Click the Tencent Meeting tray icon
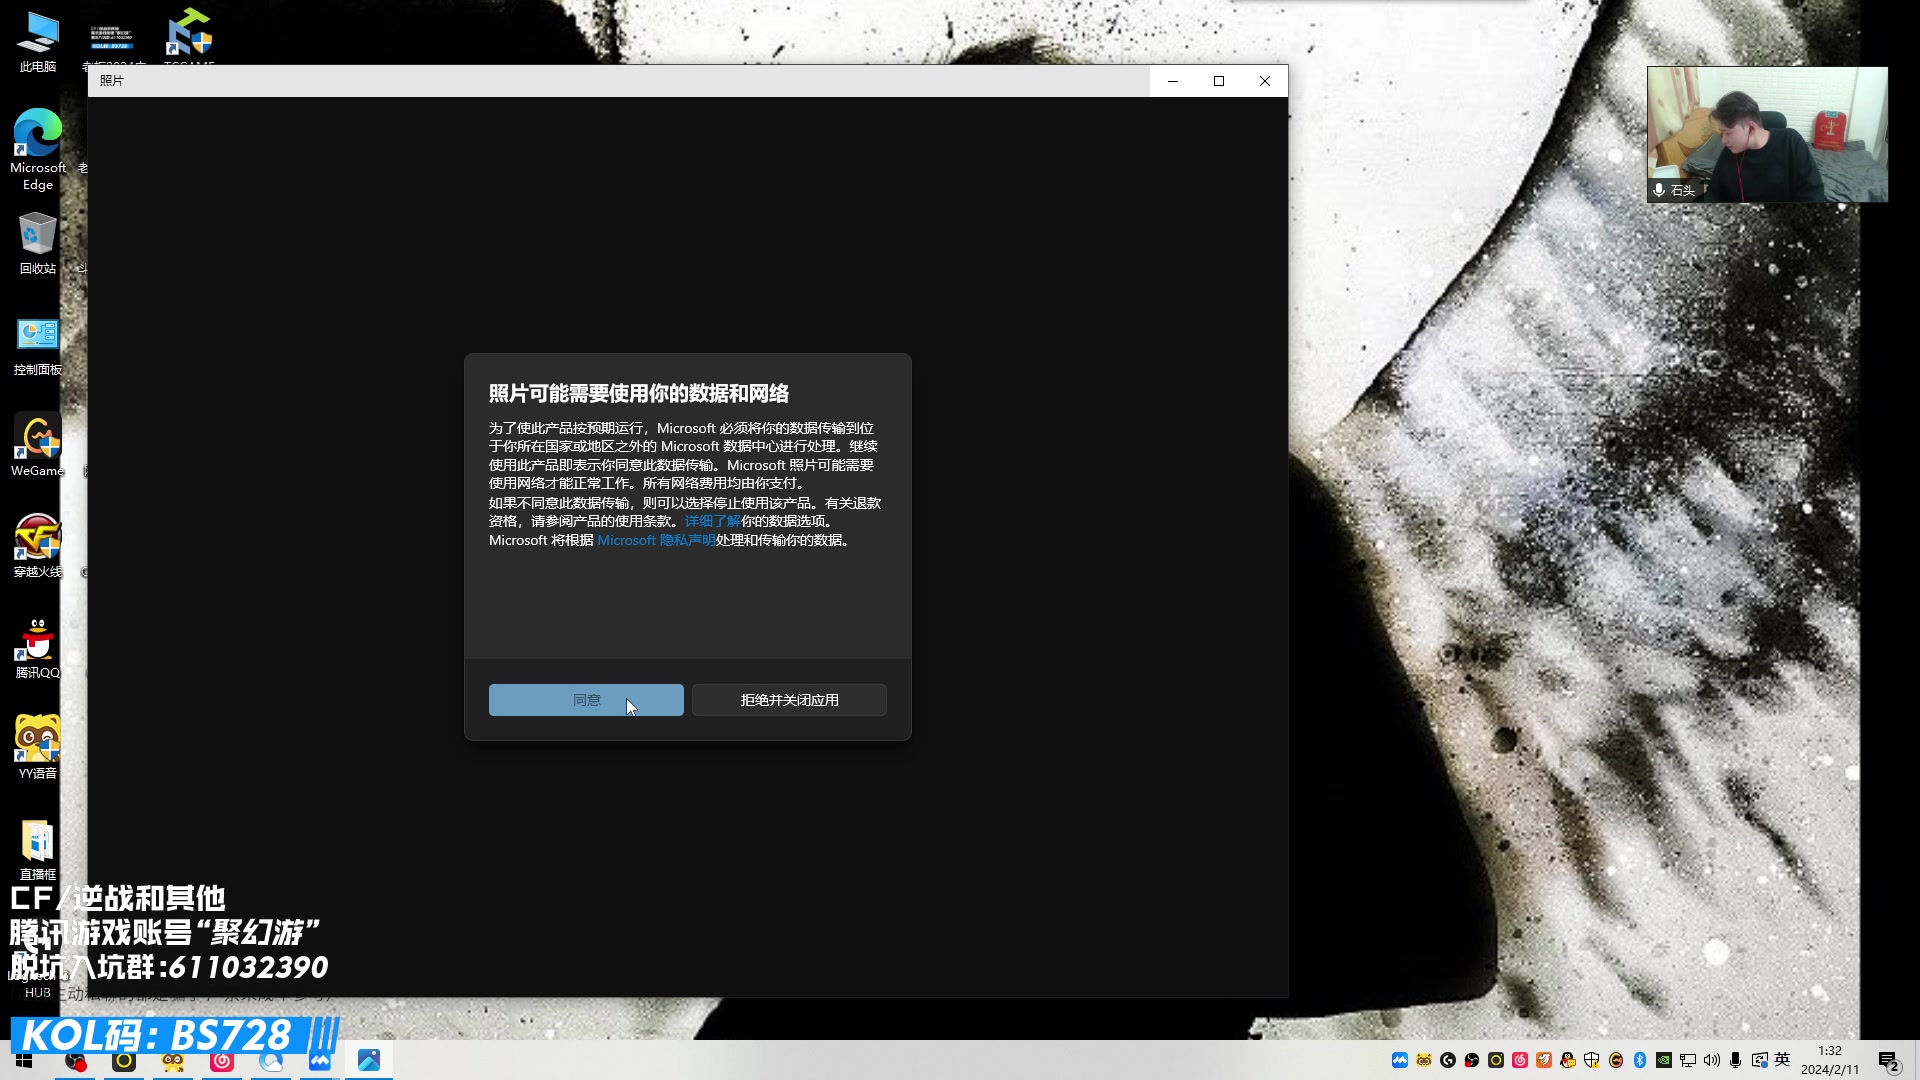This screenshot has height=1080, width=1920. pyautogui.click(x=1400, y=1060)
